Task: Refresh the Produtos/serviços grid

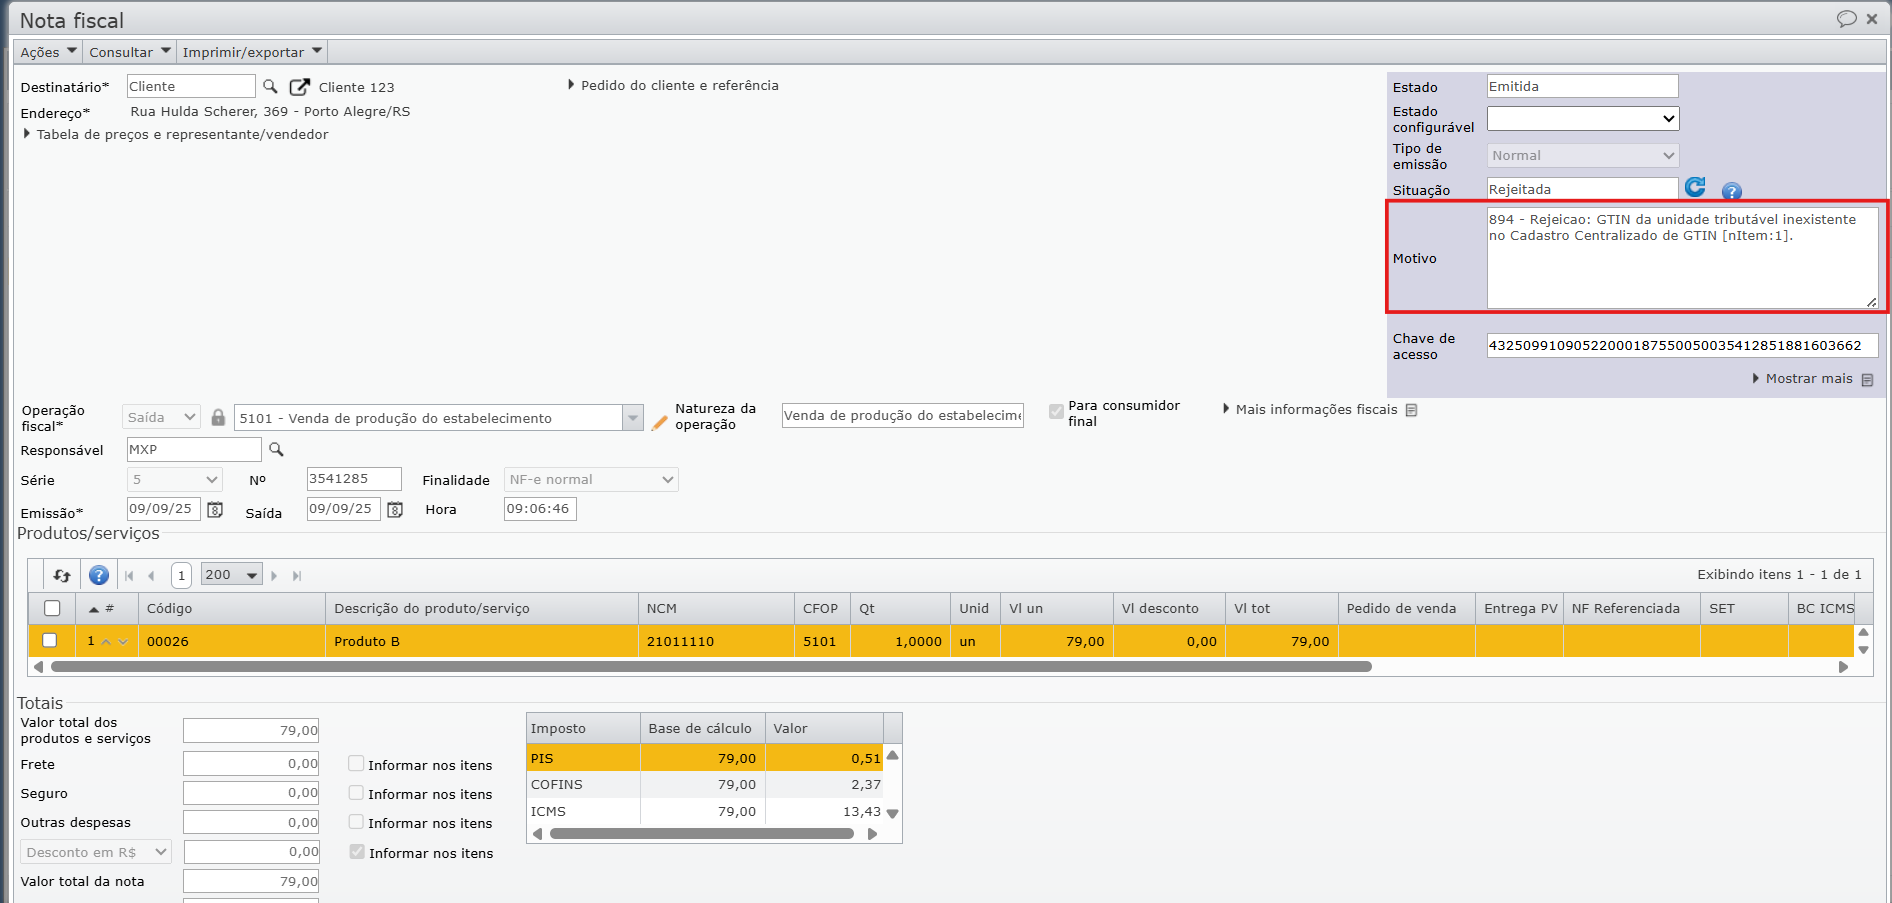Action: (62, 575)
